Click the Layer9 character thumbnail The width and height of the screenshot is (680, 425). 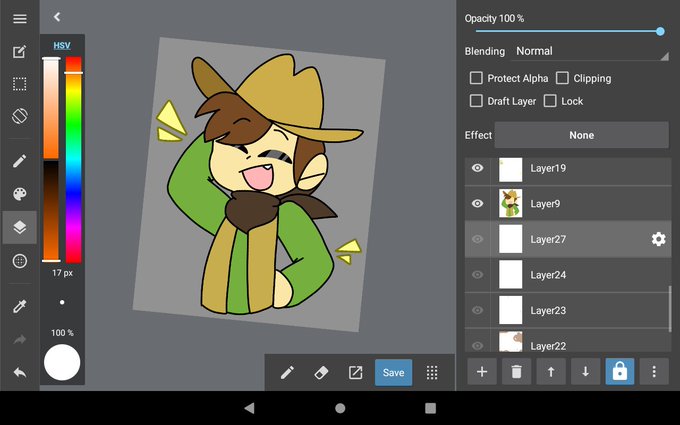[x=510, y=203]
